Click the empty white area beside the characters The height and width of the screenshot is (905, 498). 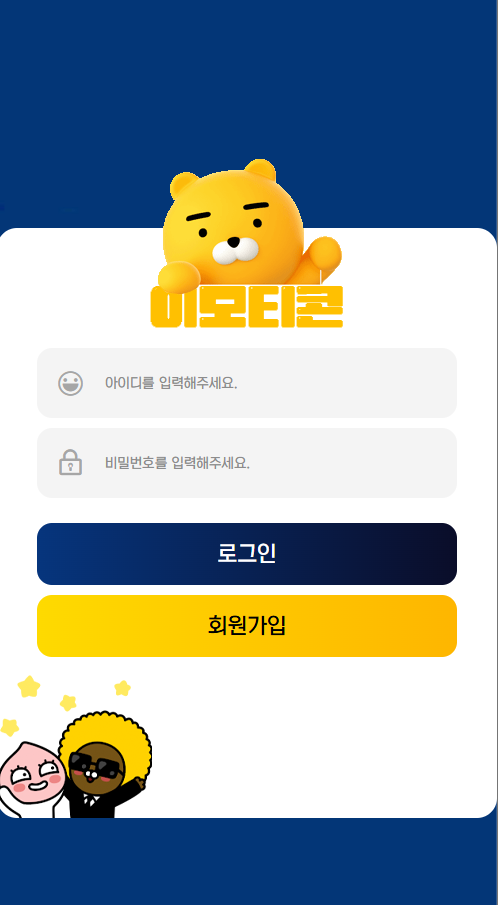323,745
